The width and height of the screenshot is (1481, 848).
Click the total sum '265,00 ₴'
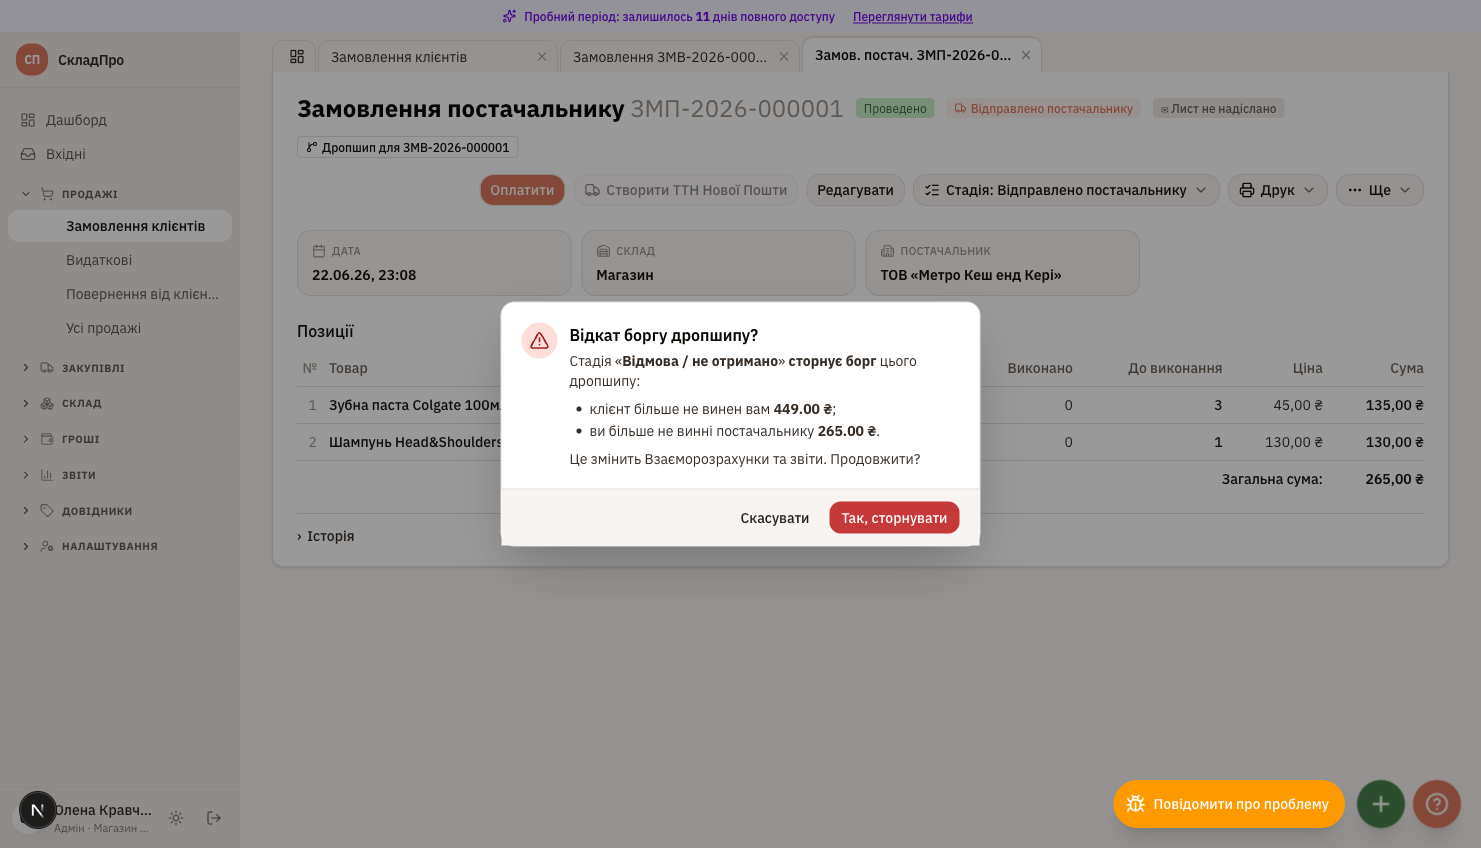pyautogui.click(x=1394, y=479)
